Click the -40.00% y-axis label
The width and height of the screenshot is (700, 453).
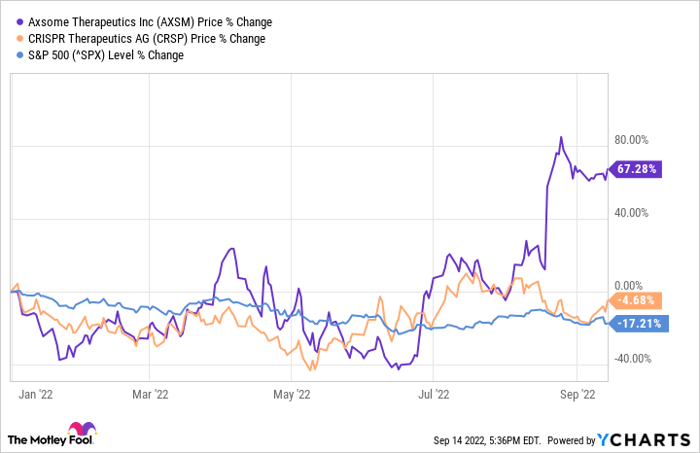click(631, 359)
